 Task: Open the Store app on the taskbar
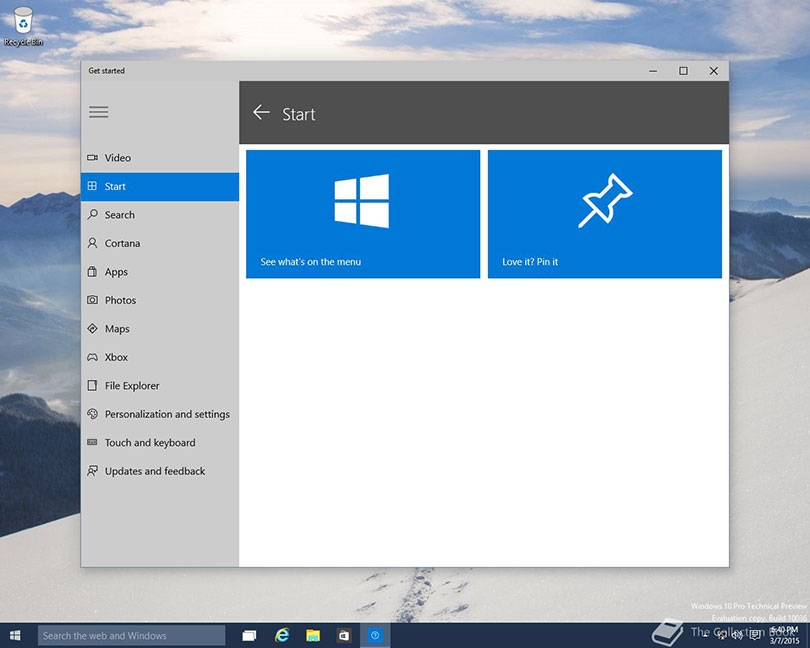[x=344, y=636]
